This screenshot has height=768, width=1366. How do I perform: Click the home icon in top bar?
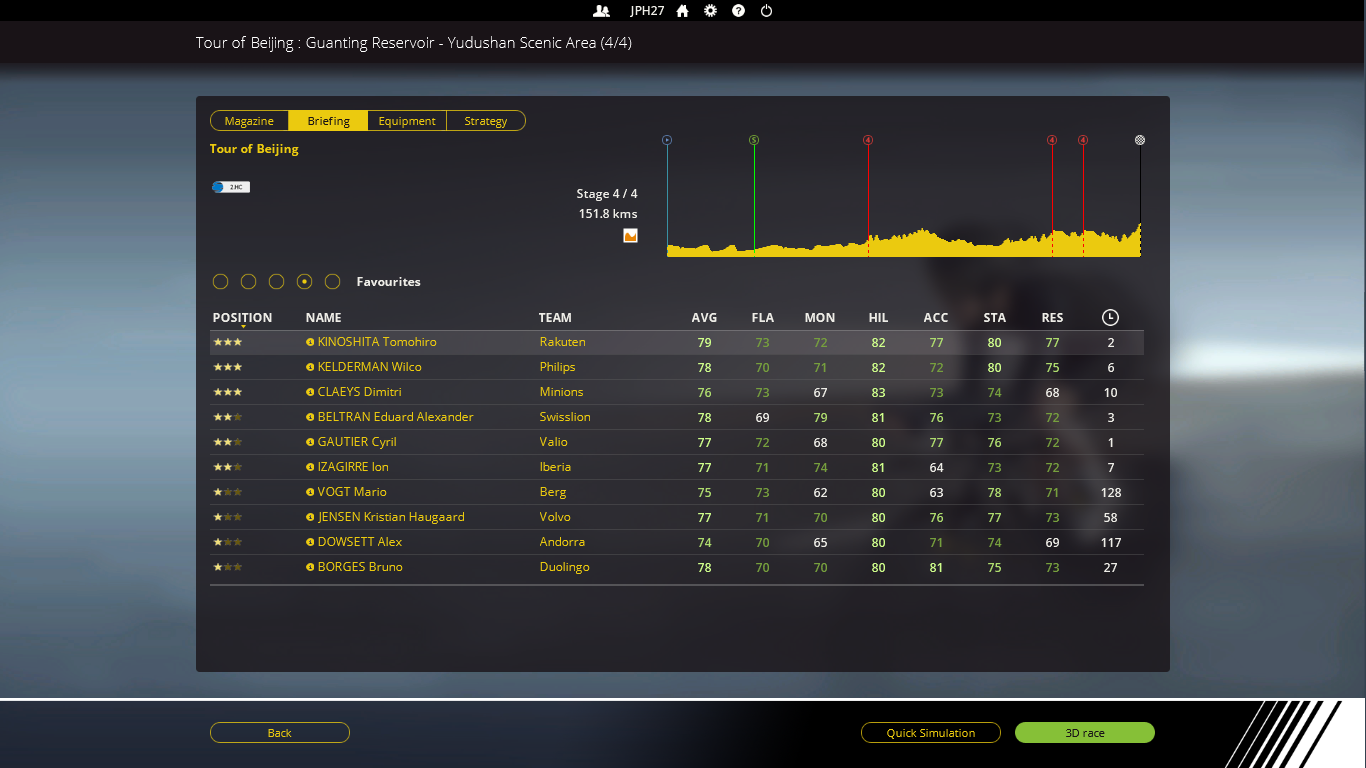click(x=682, y=11)
